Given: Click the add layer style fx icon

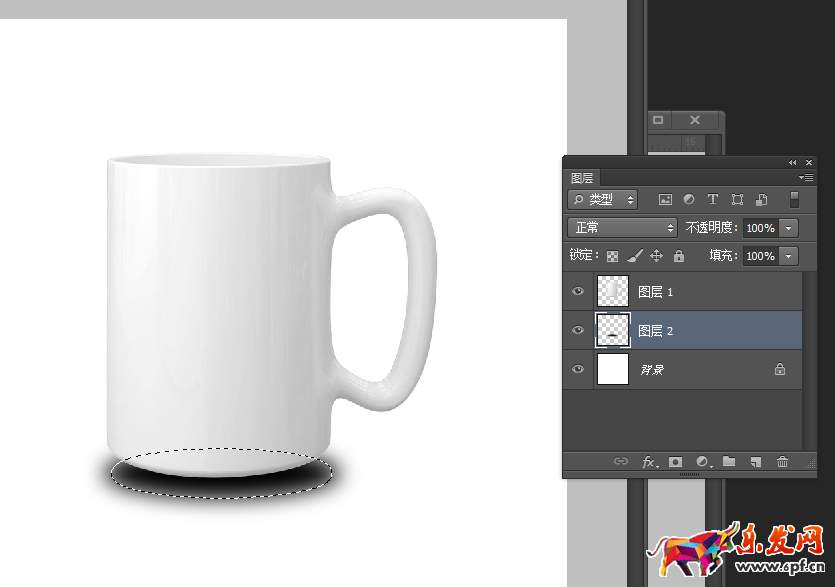Looking at the screenshot, I should 650,462.
